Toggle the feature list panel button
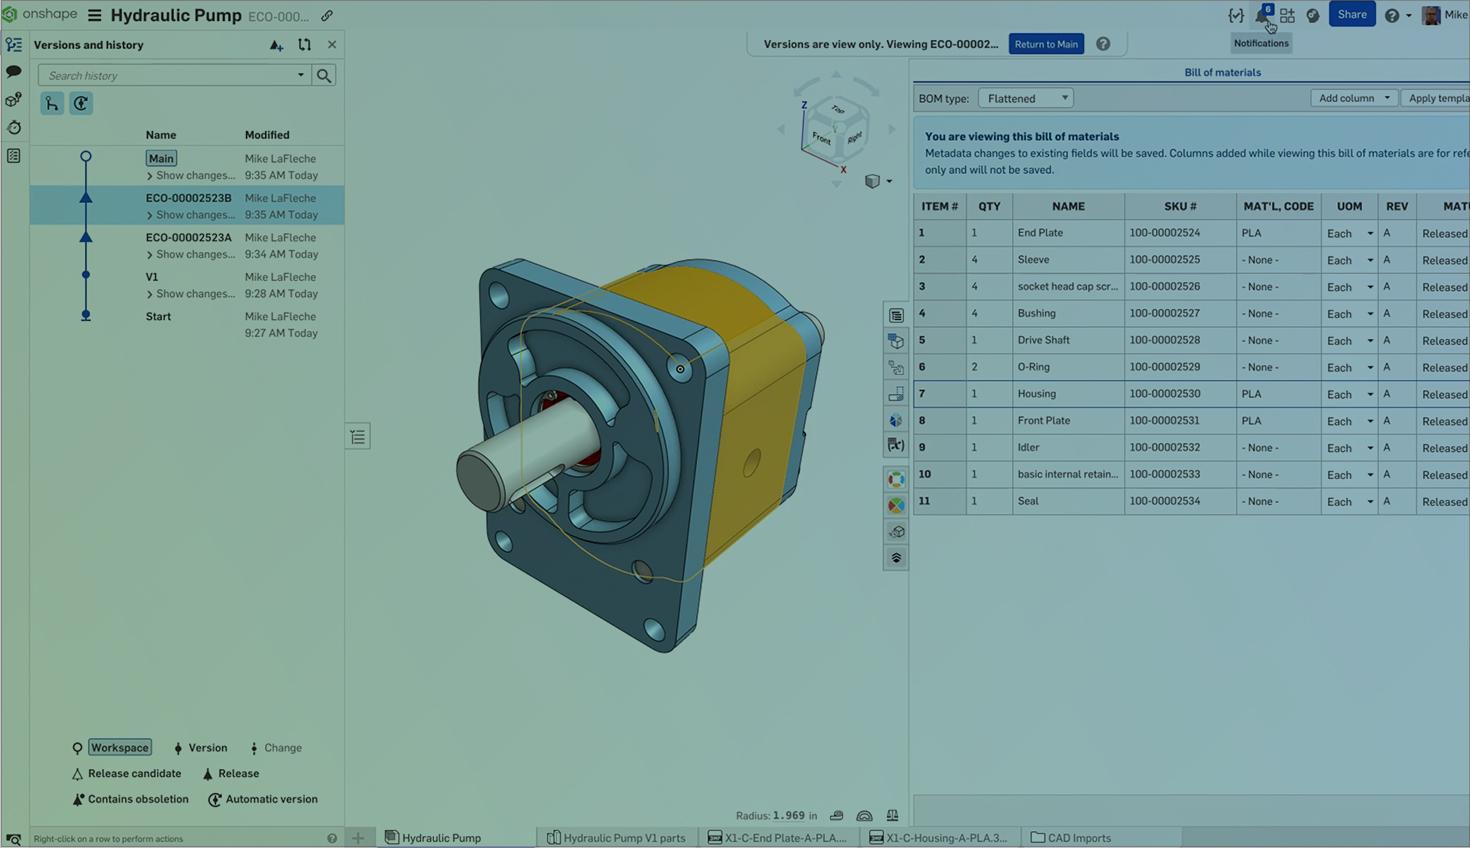 358,437
